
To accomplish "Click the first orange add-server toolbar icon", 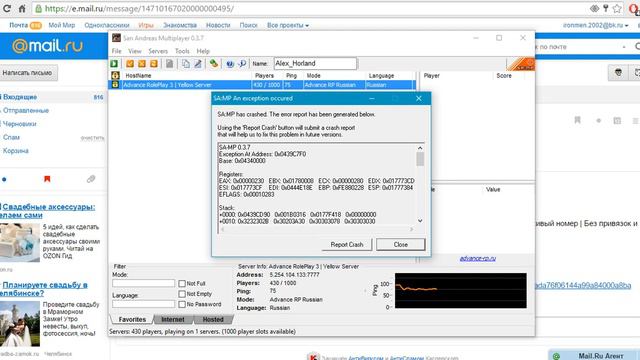I will click(x=130, y=64).
